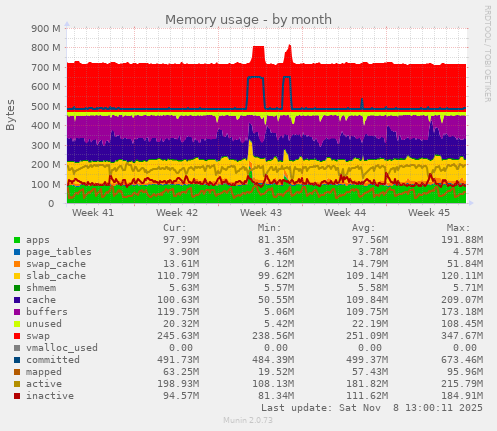Image resolution: width=497 pixels, height=431 pixels.
Task: Click the 'page_tables' legend label
Action: tap(59, 252)
